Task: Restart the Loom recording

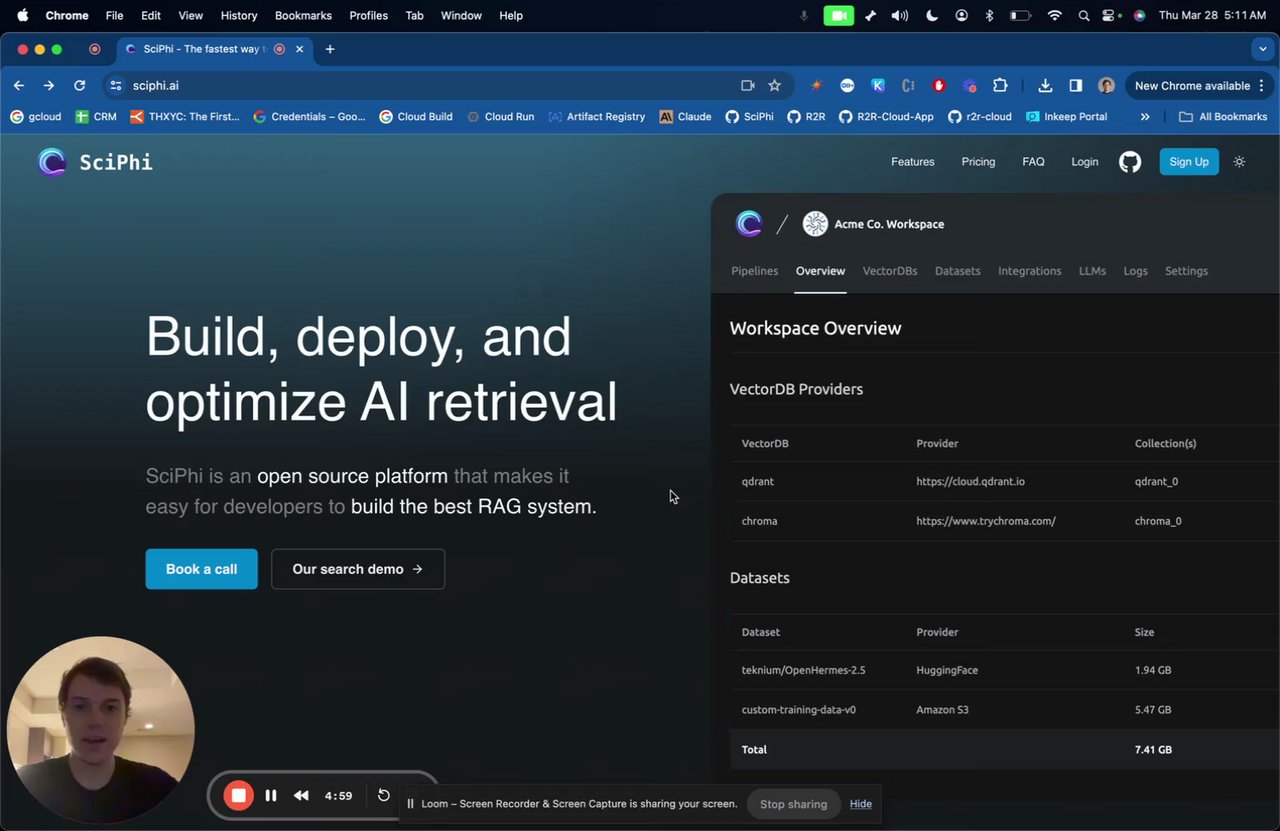Action: tap(384, 796)
